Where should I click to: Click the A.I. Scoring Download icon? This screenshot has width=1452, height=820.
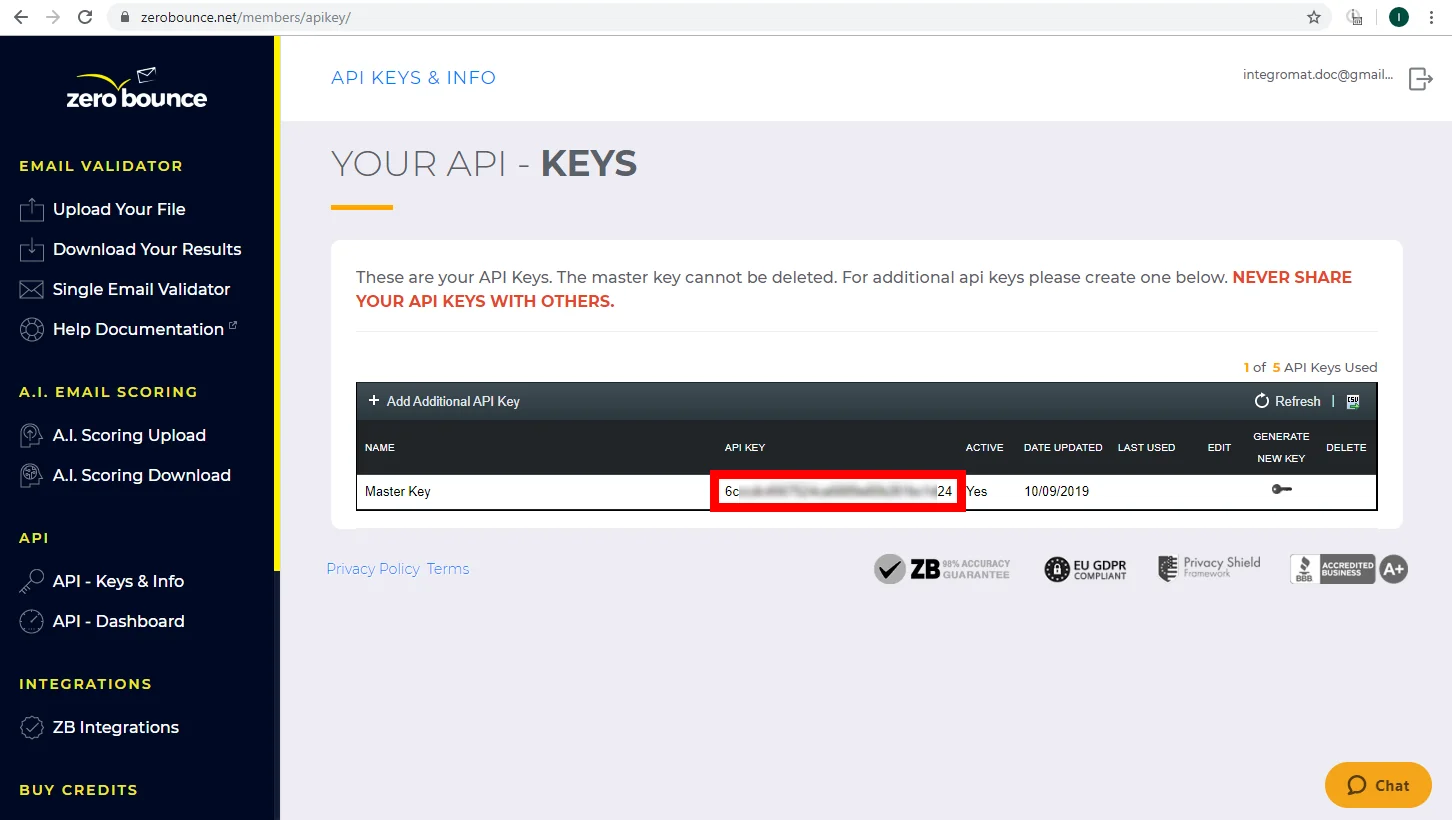[32, 475]
